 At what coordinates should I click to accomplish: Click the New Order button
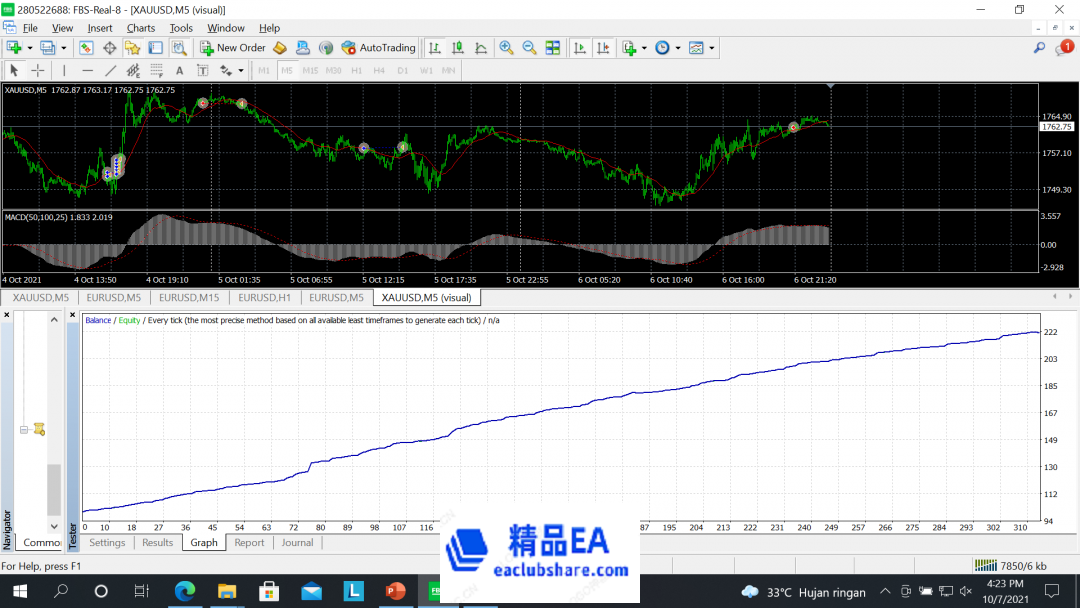[233, 48]
